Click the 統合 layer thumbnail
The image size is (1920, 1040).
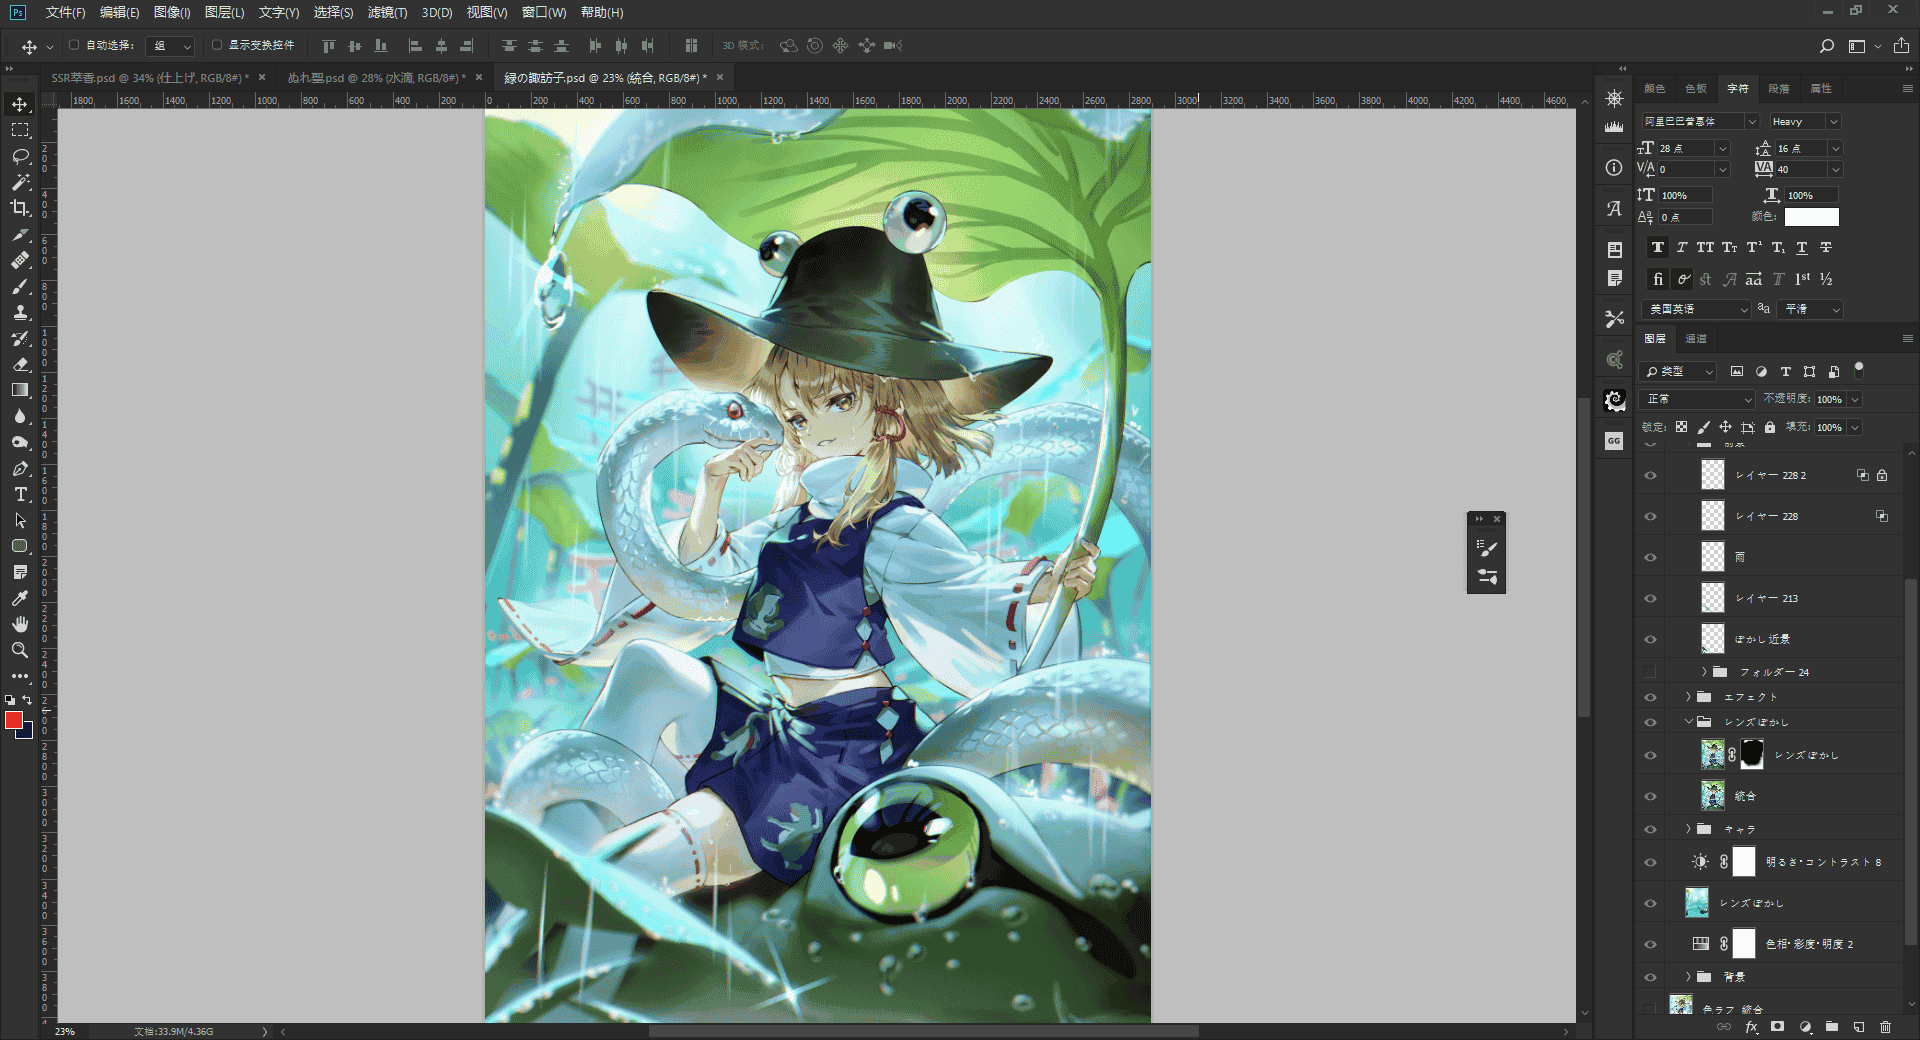click(1713, 796)
